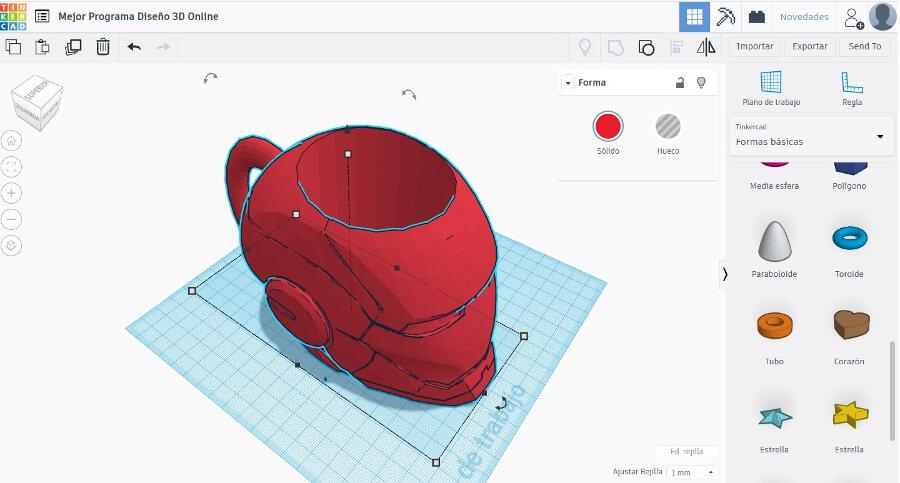900x483 pixels.
Task: Zoom in with the plus icon
Action: click(12, 193)
